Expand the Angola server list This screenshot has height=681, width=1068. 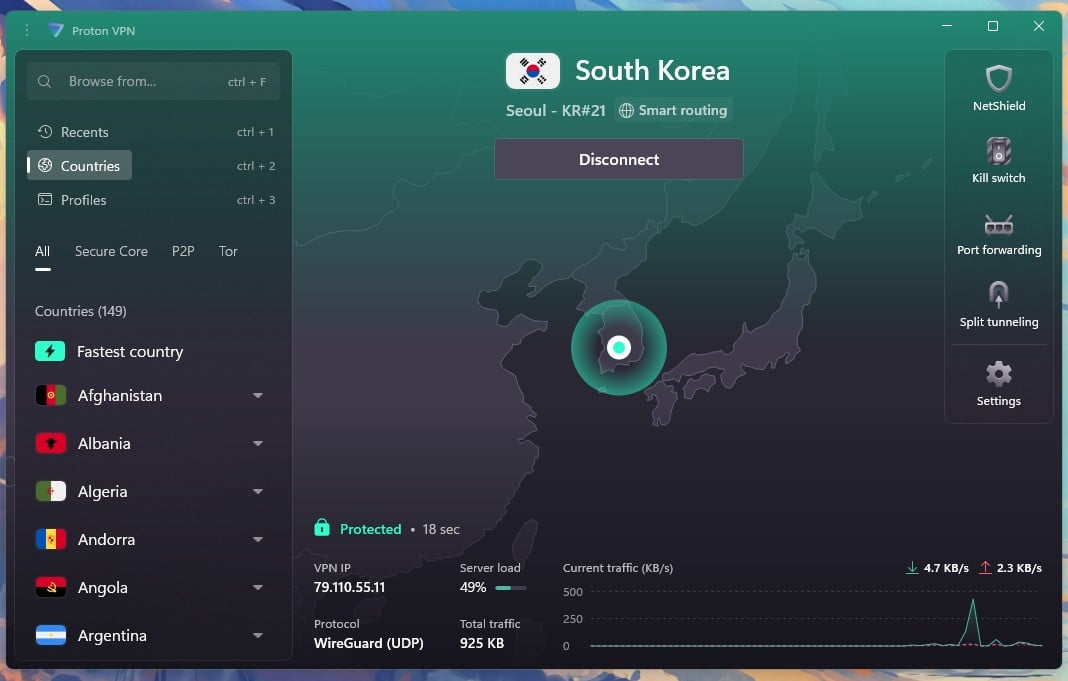pos(258,587)
